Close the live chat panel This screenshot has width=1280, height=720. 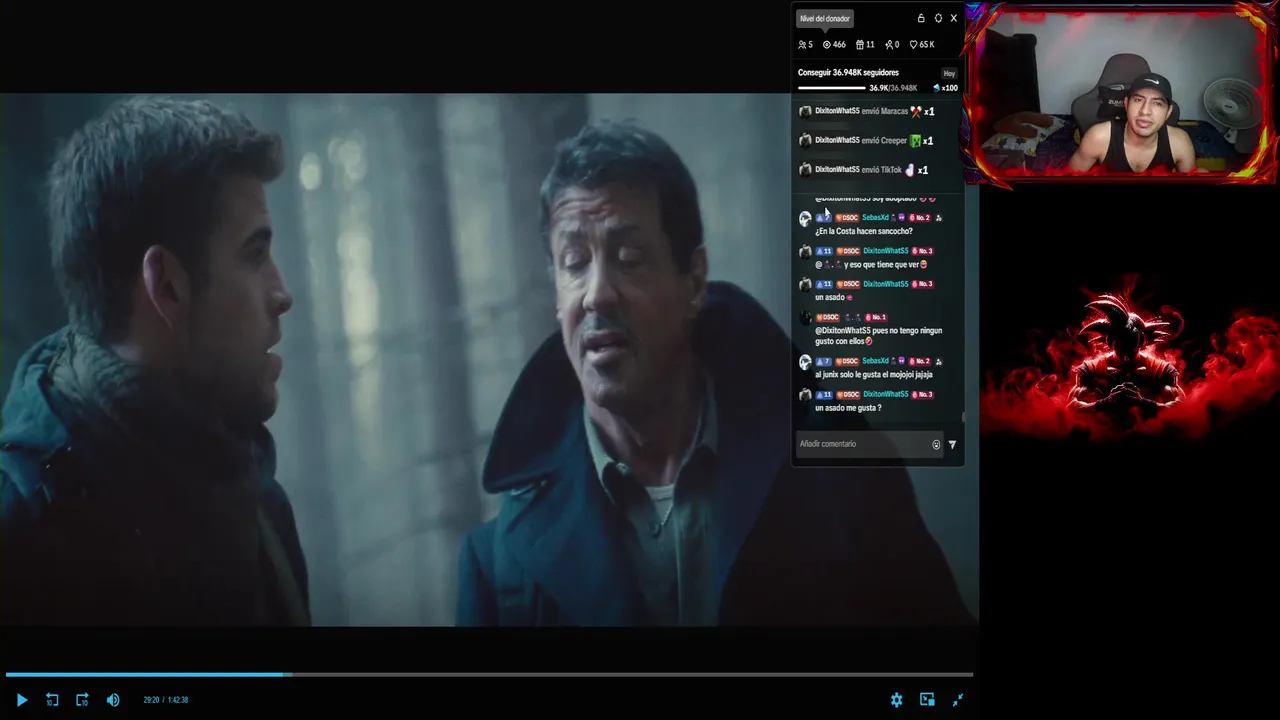(953, 18)
